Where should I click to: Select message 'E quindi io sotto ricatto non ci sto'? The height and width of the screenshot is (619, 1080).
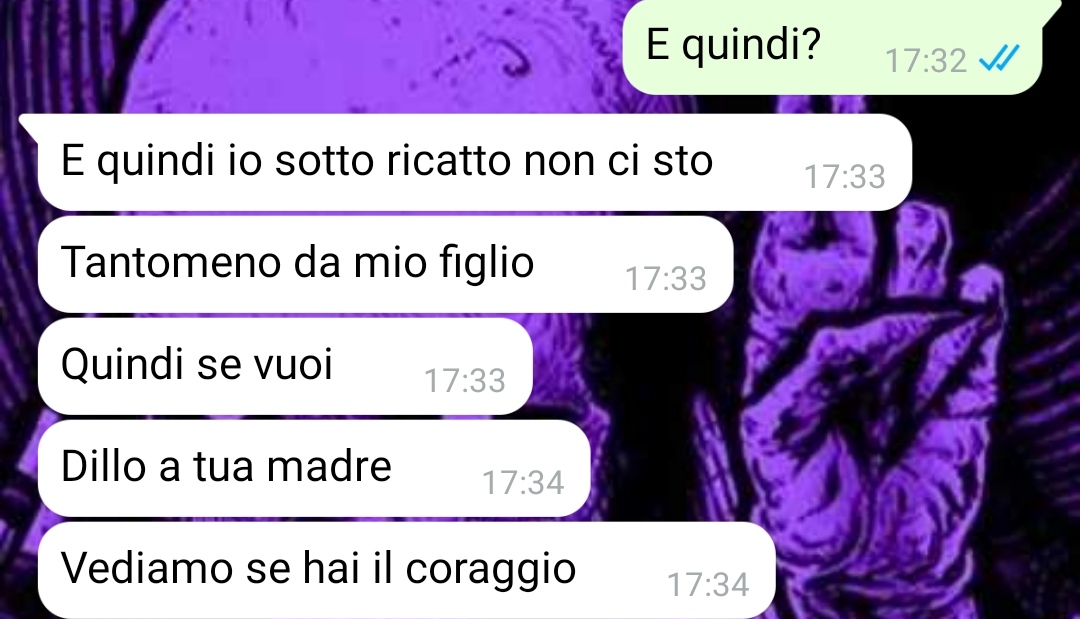click(475, 162)
